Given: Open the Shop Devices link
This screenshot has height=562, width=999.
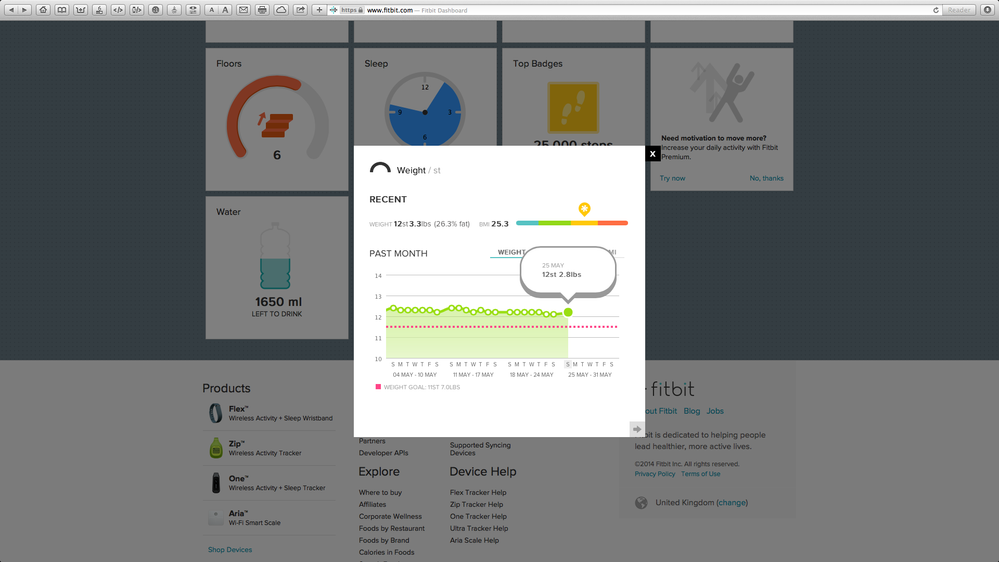Looking at the screenshot, I should (230, 549).
